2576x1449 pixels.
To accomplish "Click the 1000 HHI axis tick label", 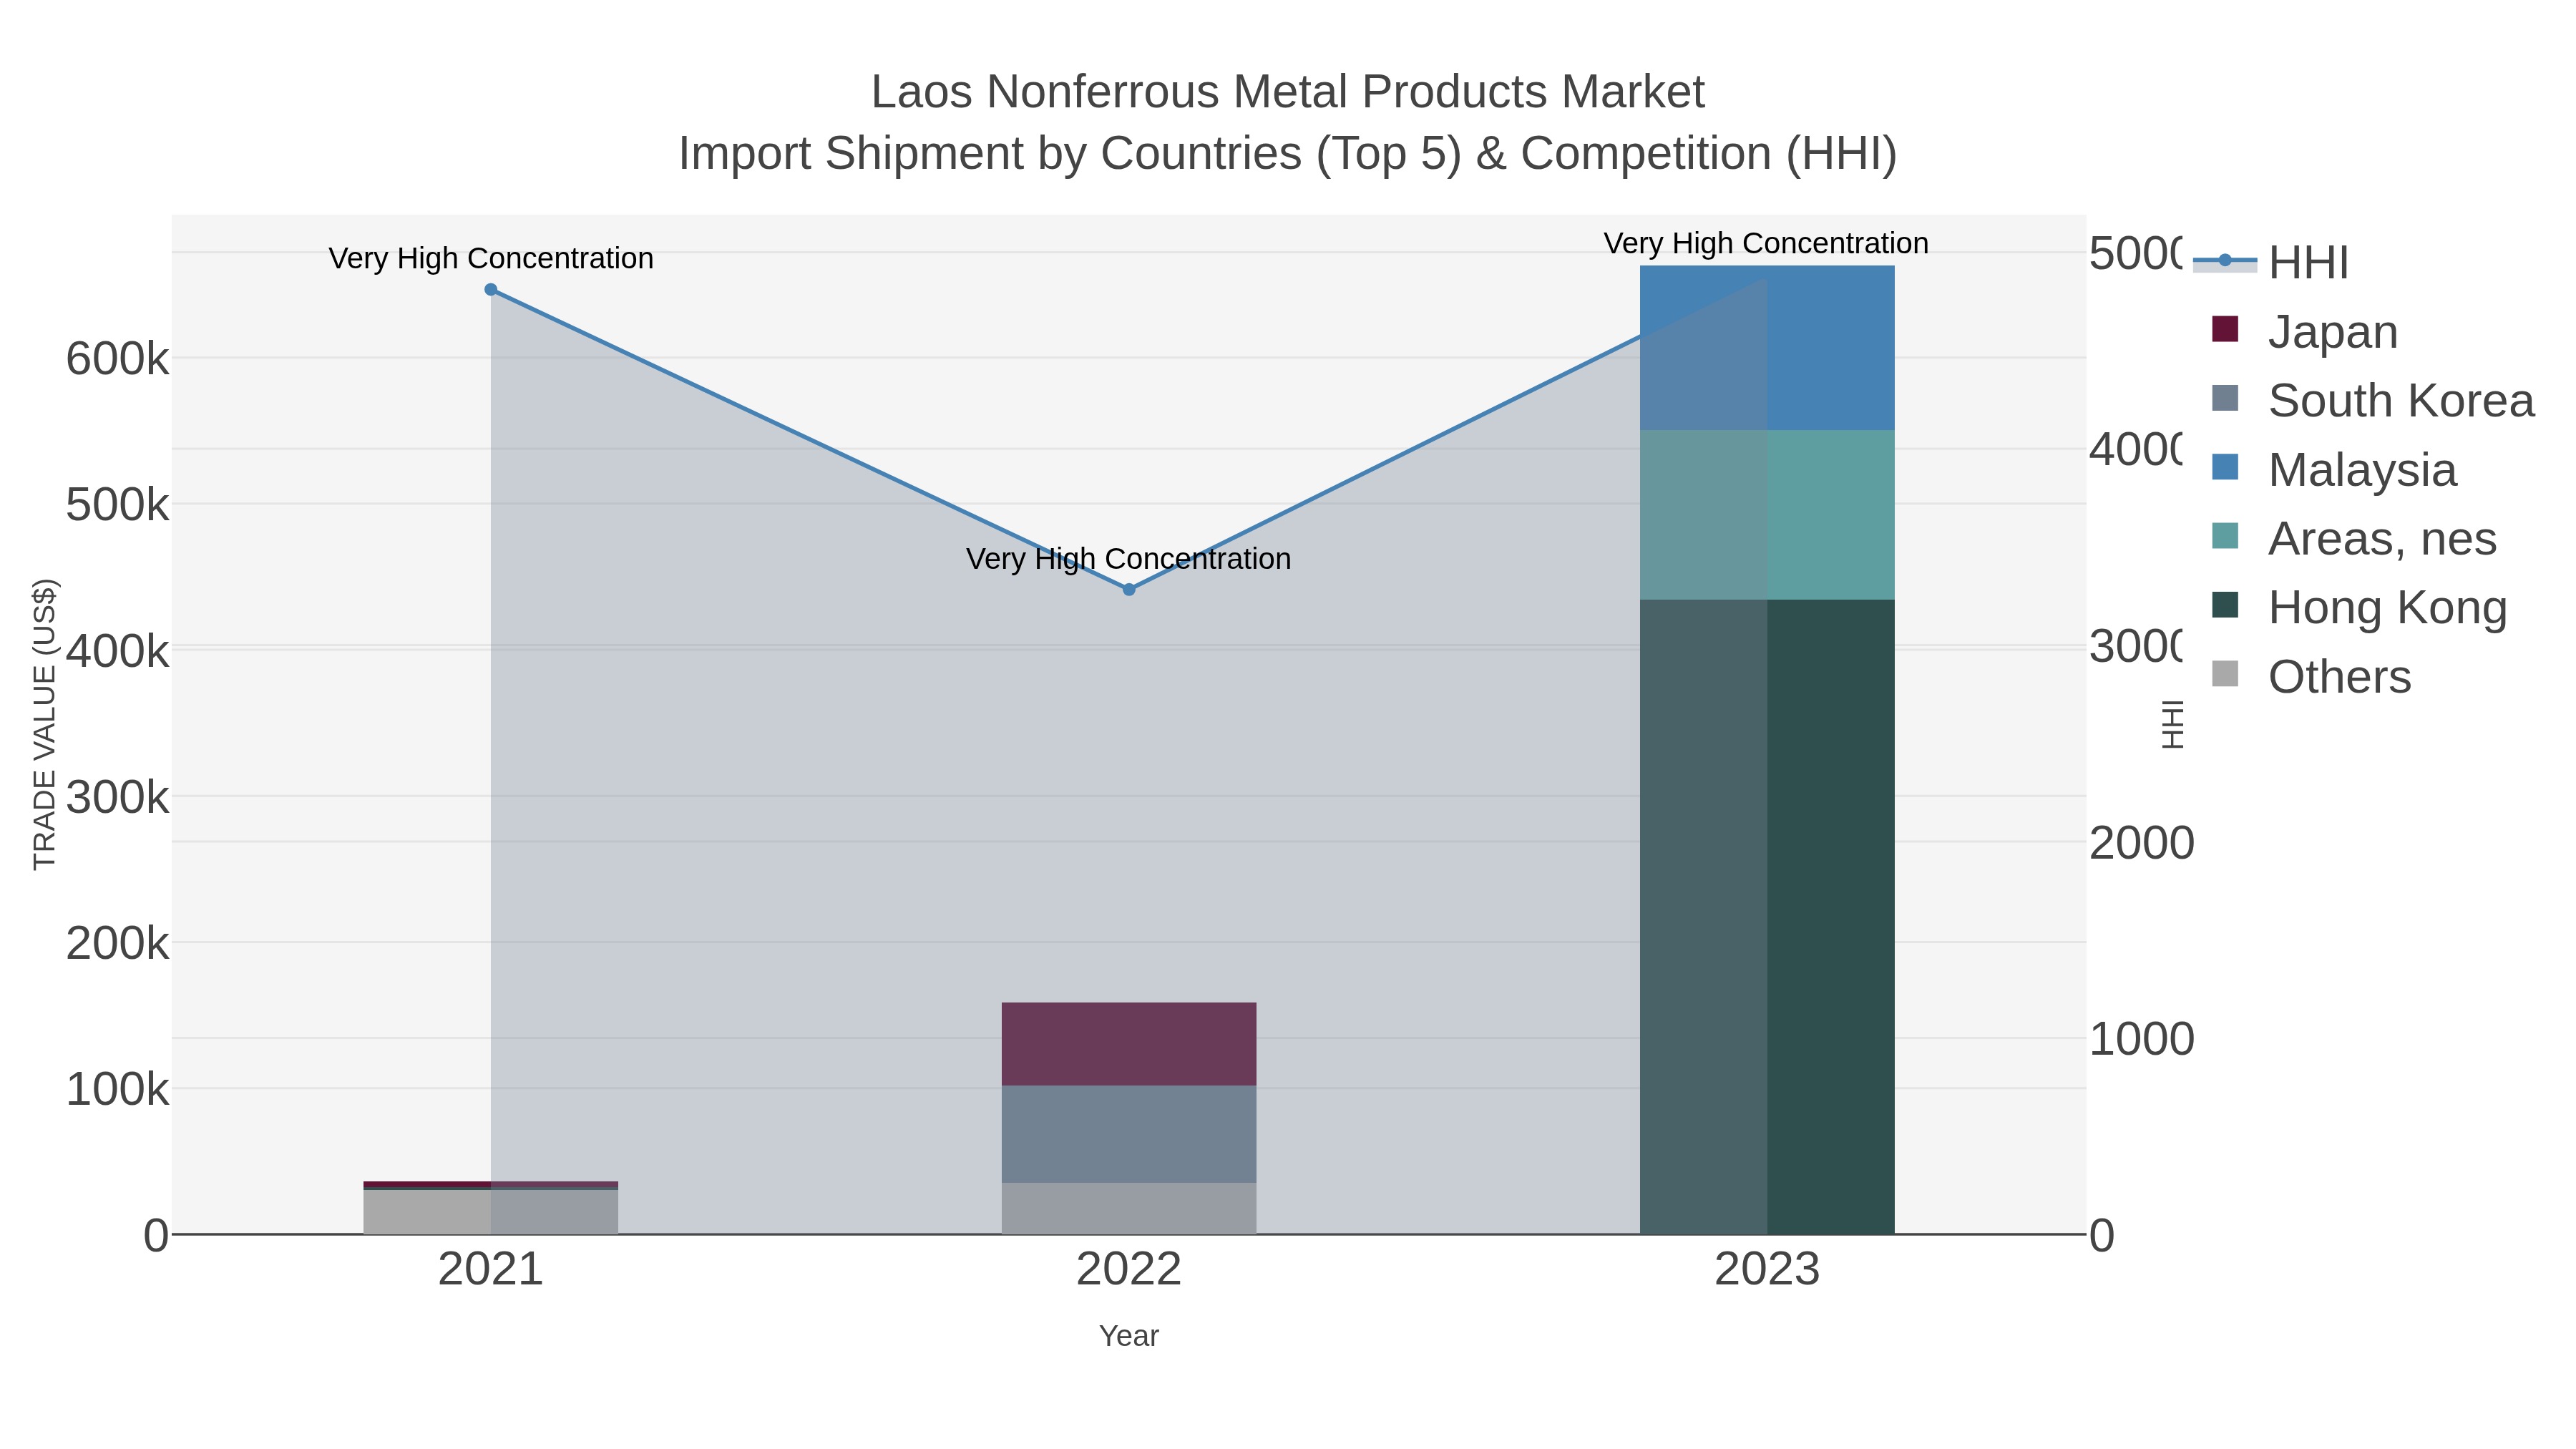I will click(2141, 1039).
